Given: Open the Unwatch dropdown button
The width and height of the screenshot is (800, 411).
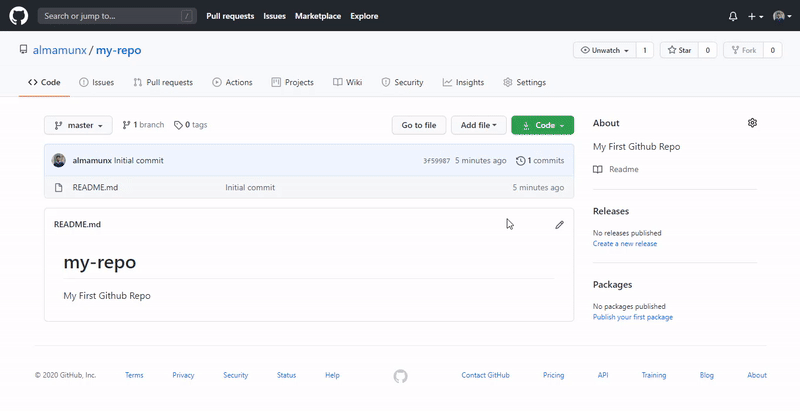Looking at the screenshot, I should pos(605,50).
